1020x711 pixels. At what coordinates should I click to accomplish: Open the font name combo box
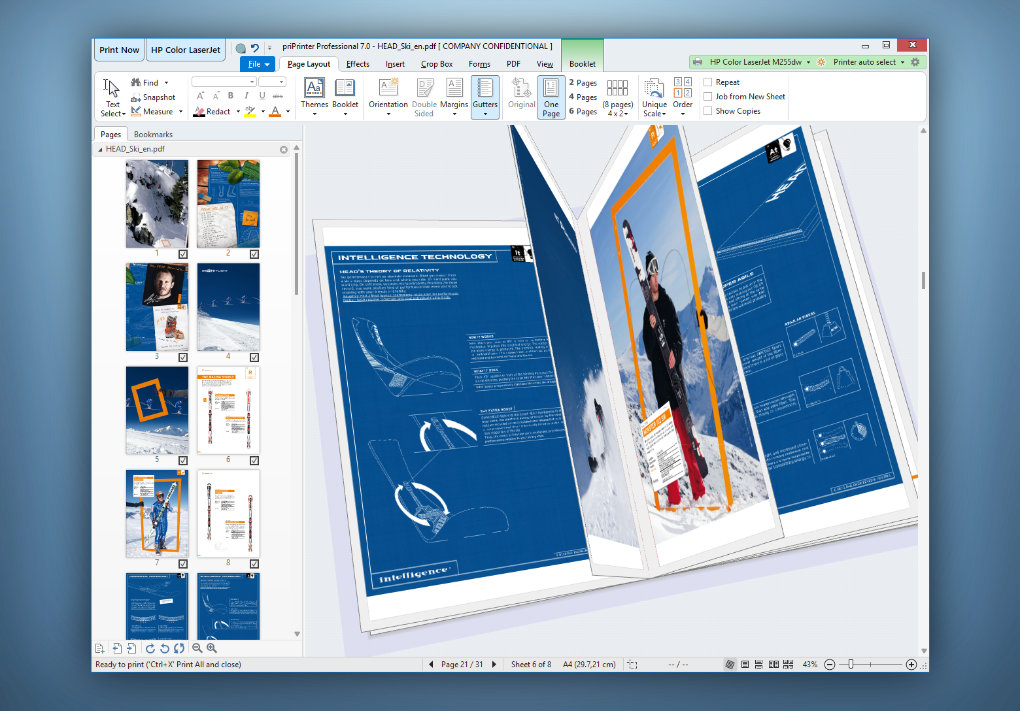point(223,81)
